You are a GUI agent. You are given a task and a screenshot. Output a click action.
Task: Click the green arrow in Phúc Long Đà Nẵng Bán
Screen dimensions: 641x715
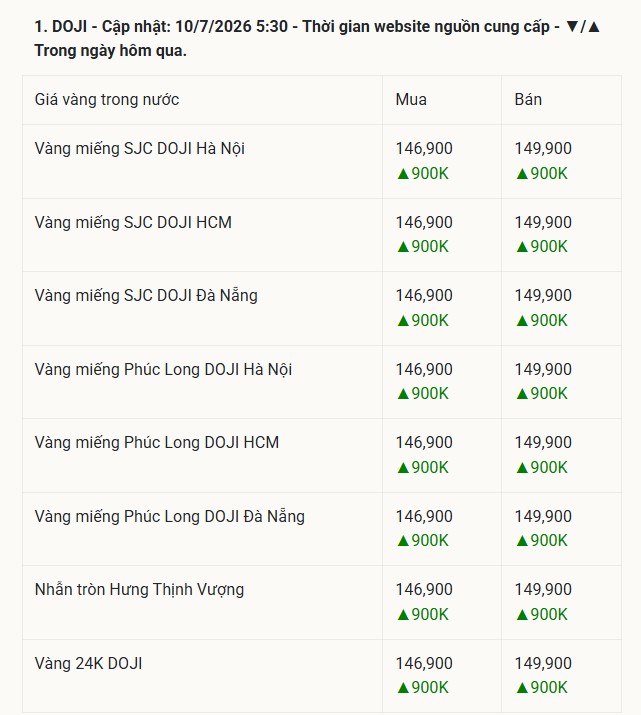pyautogui.click(x=522, y=541)
